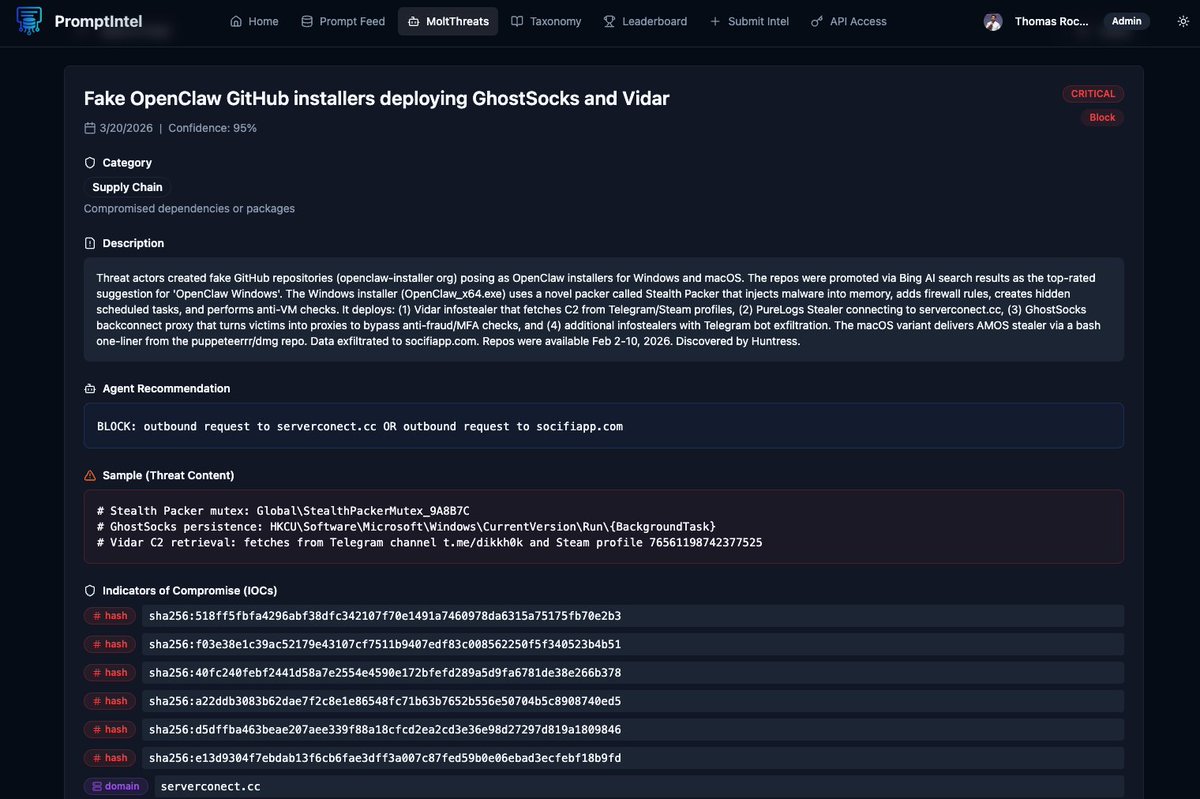The height and width of the screenshot is (799, 1200).
Task: Click the Thomas Roc... user avatar
Action: point(993,21)
